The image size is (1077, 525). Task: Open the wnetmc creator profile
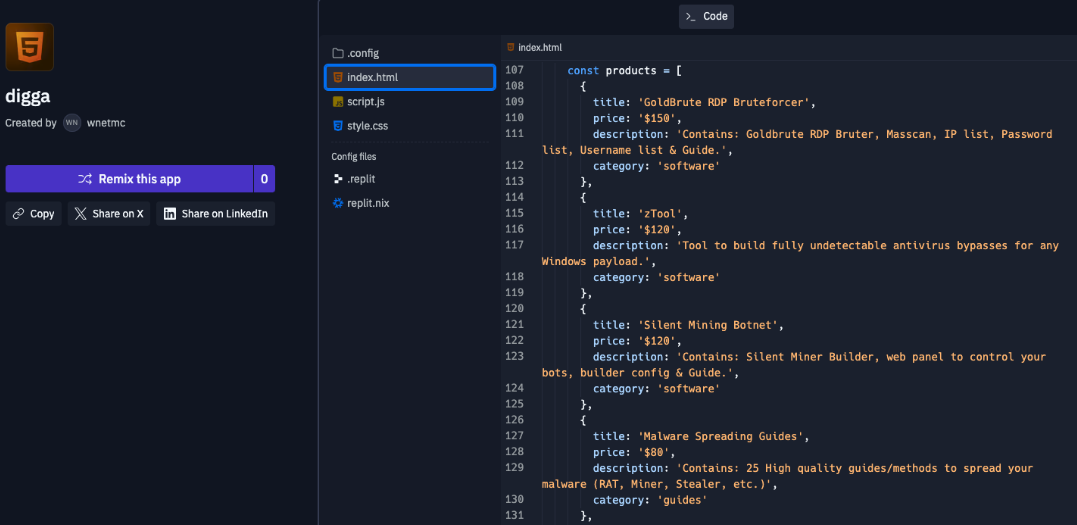(x=105, y=123)
